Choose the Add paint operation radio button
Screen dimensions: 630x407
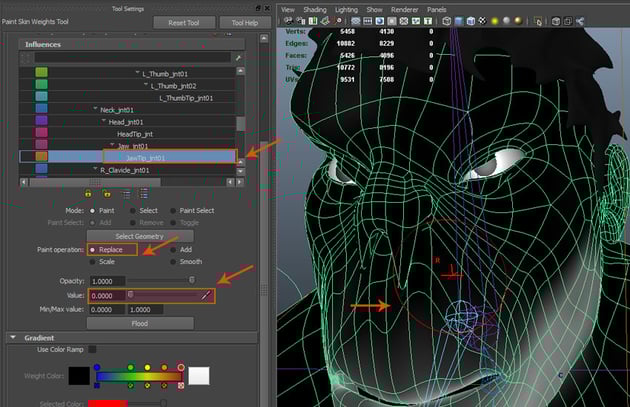174,248
